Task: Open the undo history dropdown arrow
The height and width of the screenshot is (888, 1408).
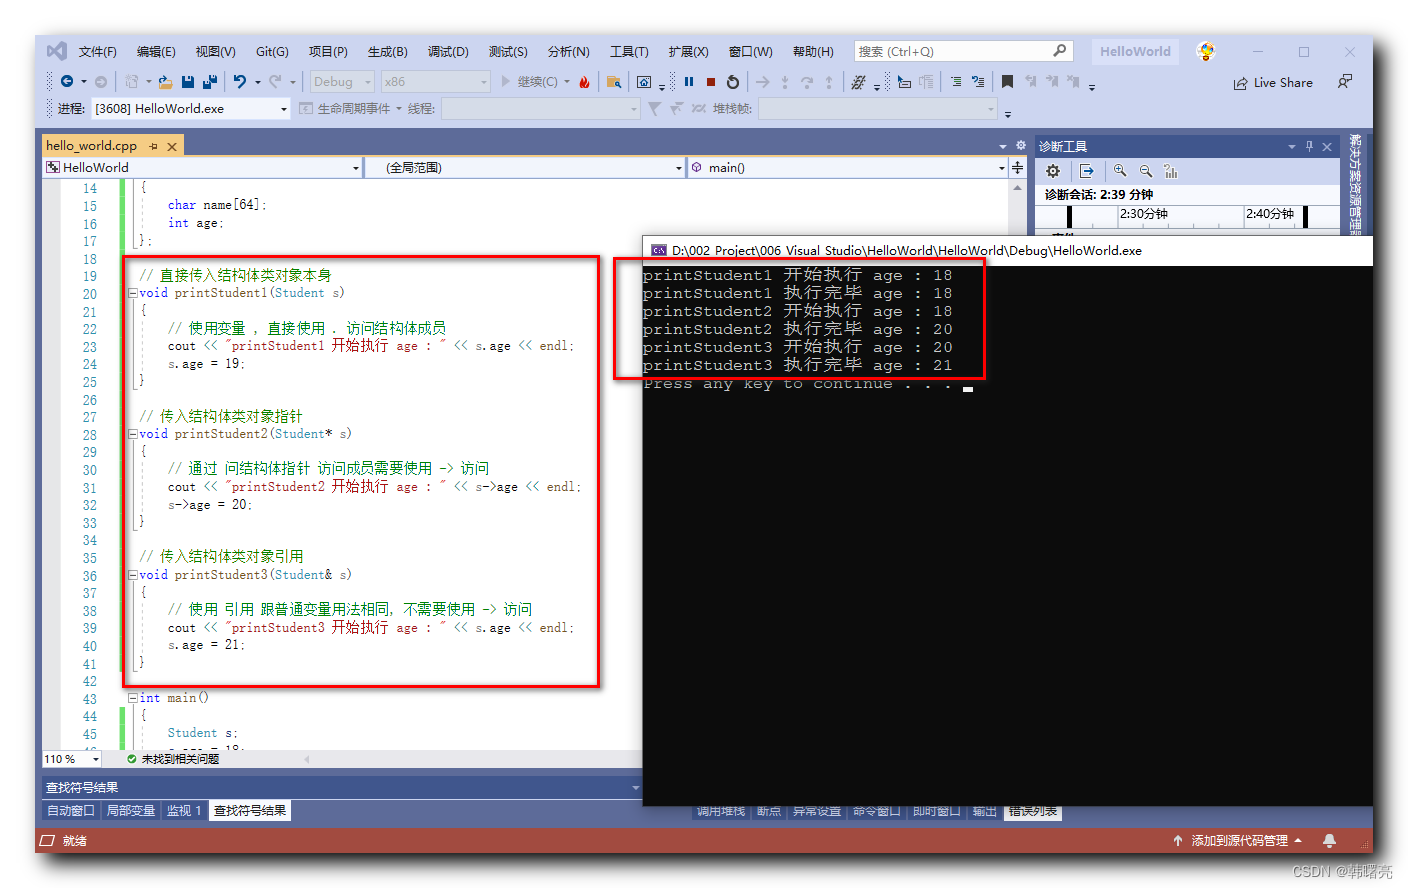Action: 257,82
